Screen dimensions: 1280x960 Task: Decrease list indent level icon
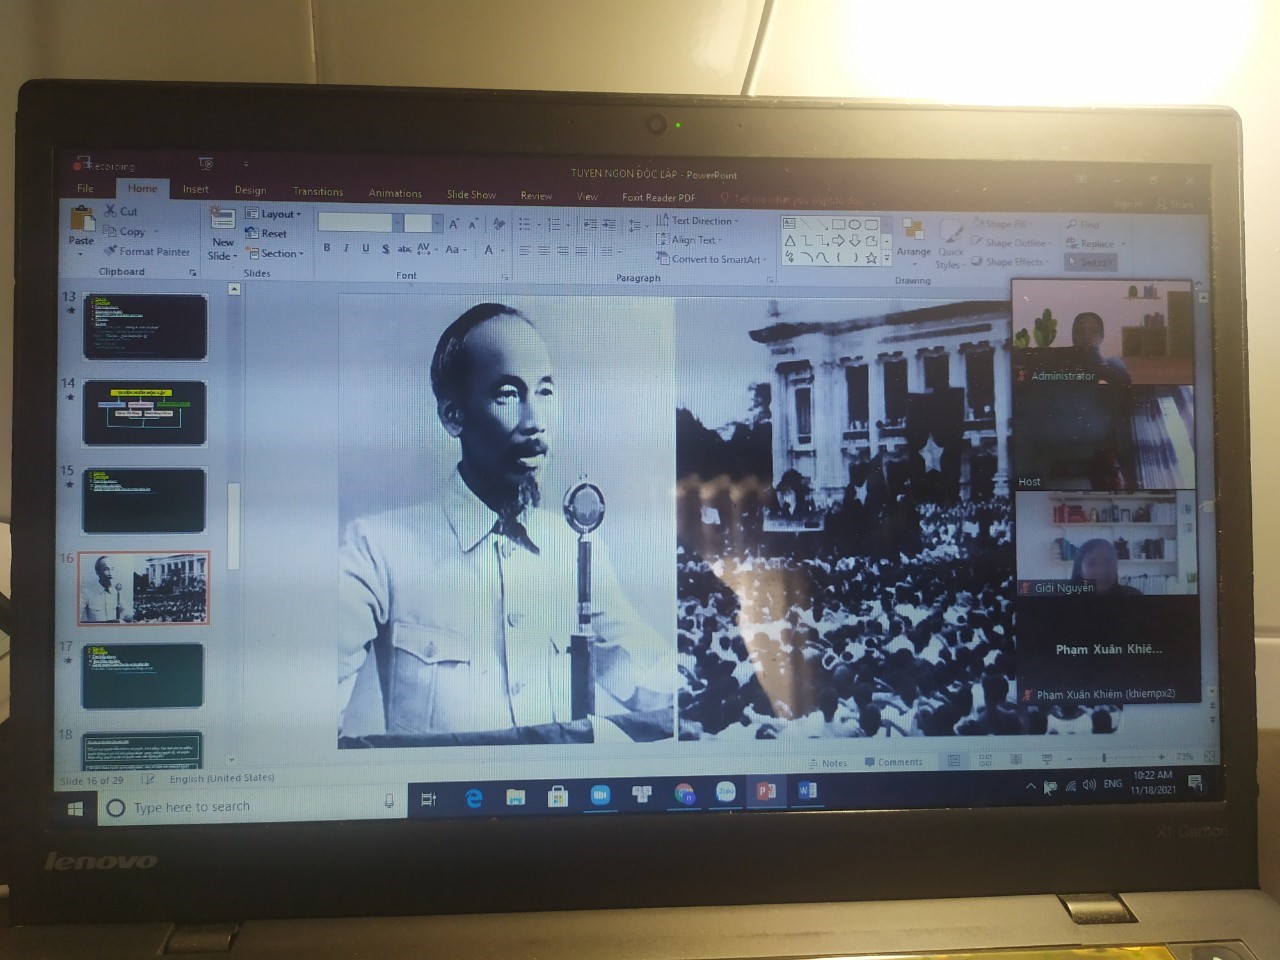[590, 224]
